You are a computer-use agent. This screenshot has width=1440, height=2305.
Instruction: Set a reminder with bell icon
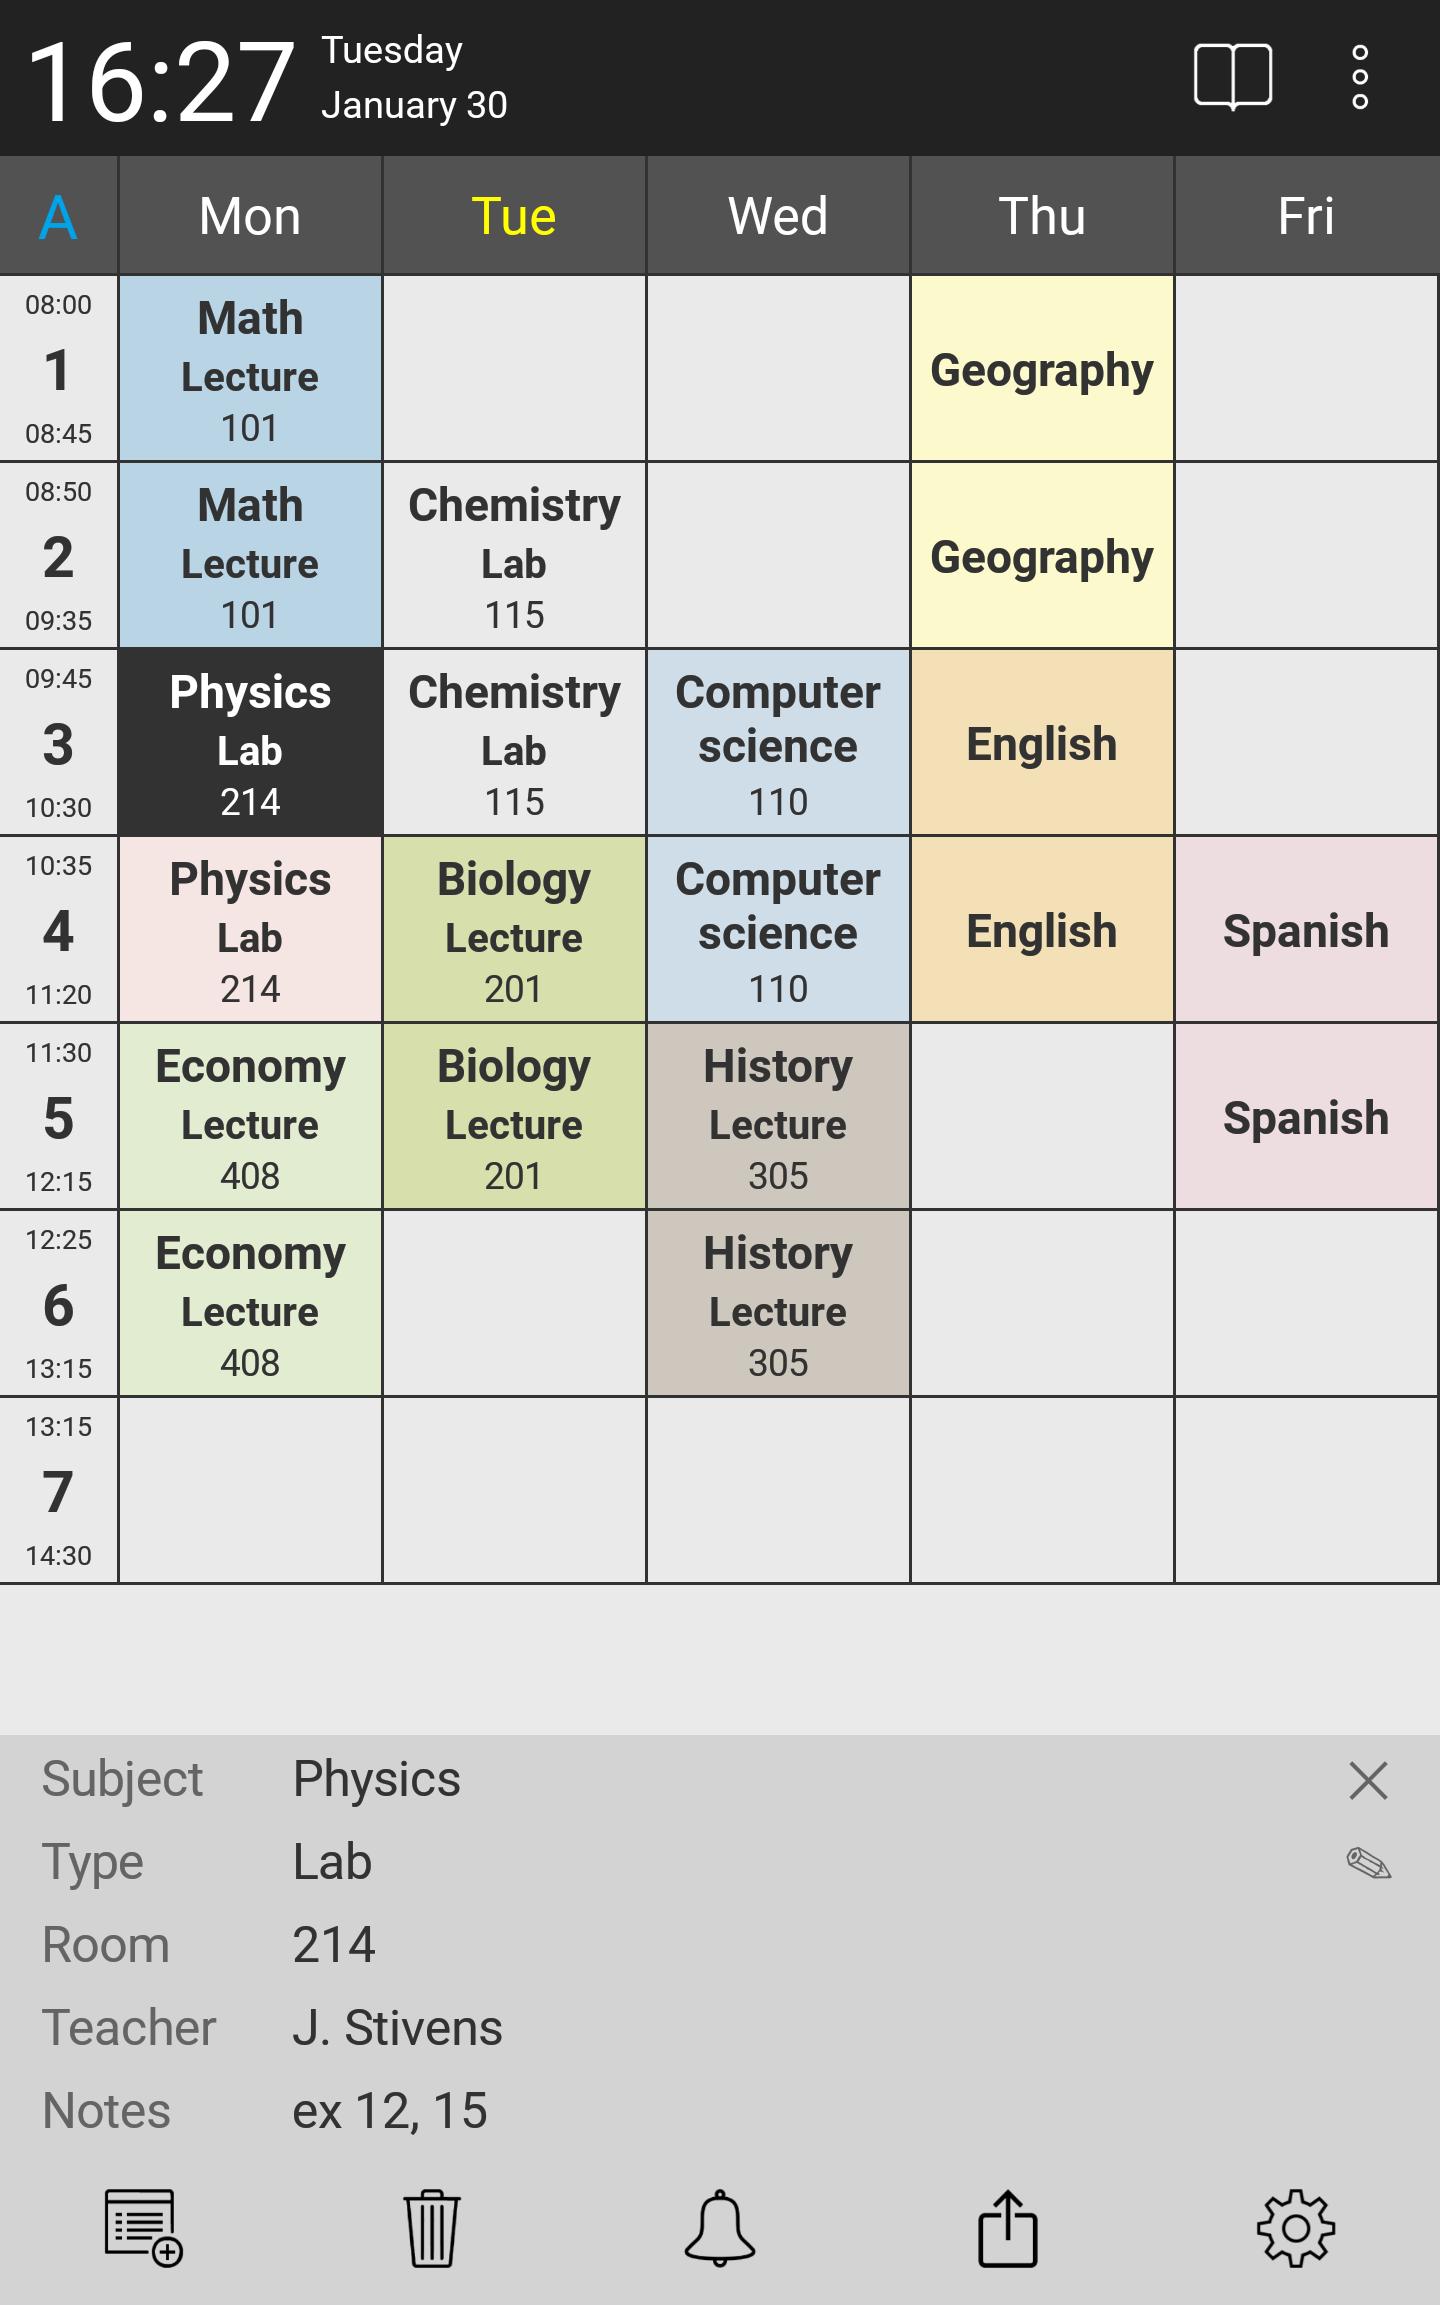click(x=720, y=2228)
